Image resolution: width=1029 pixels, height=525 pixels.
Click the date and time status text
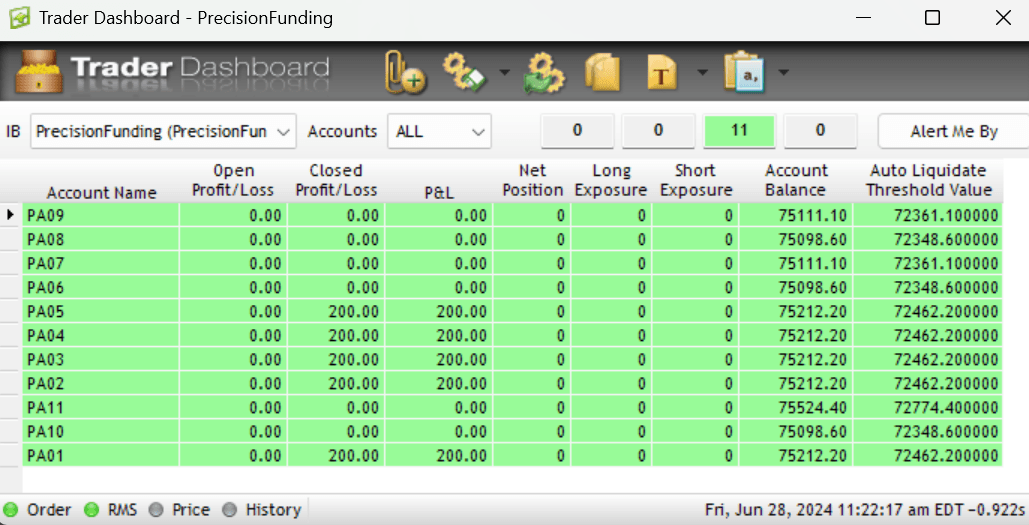coord(864,510)
